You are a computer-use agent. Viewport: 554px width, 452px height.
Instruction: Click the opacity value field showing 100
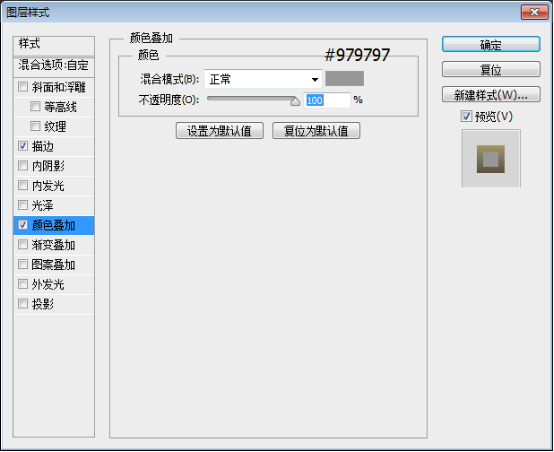[327, 100]
